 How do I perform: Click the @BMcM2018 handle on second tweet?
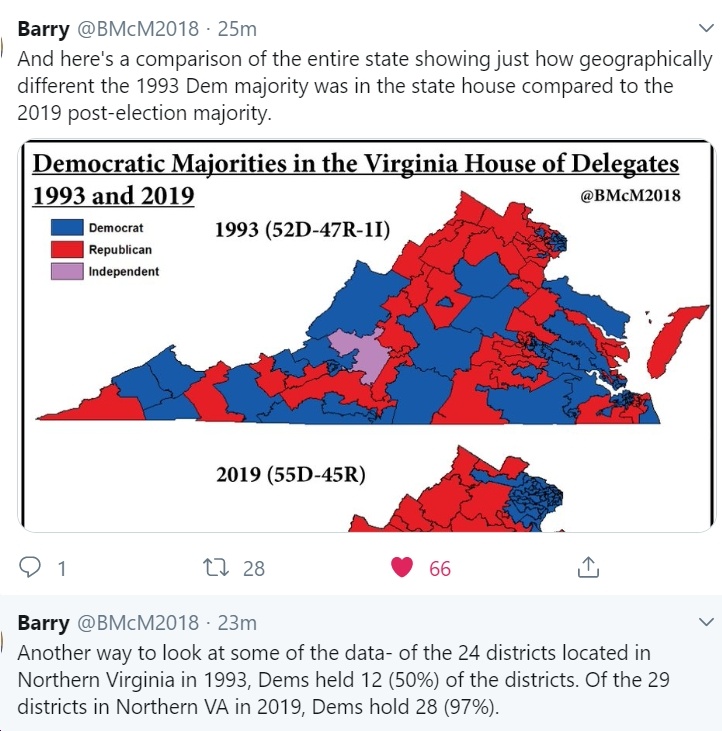click(138, 622)
